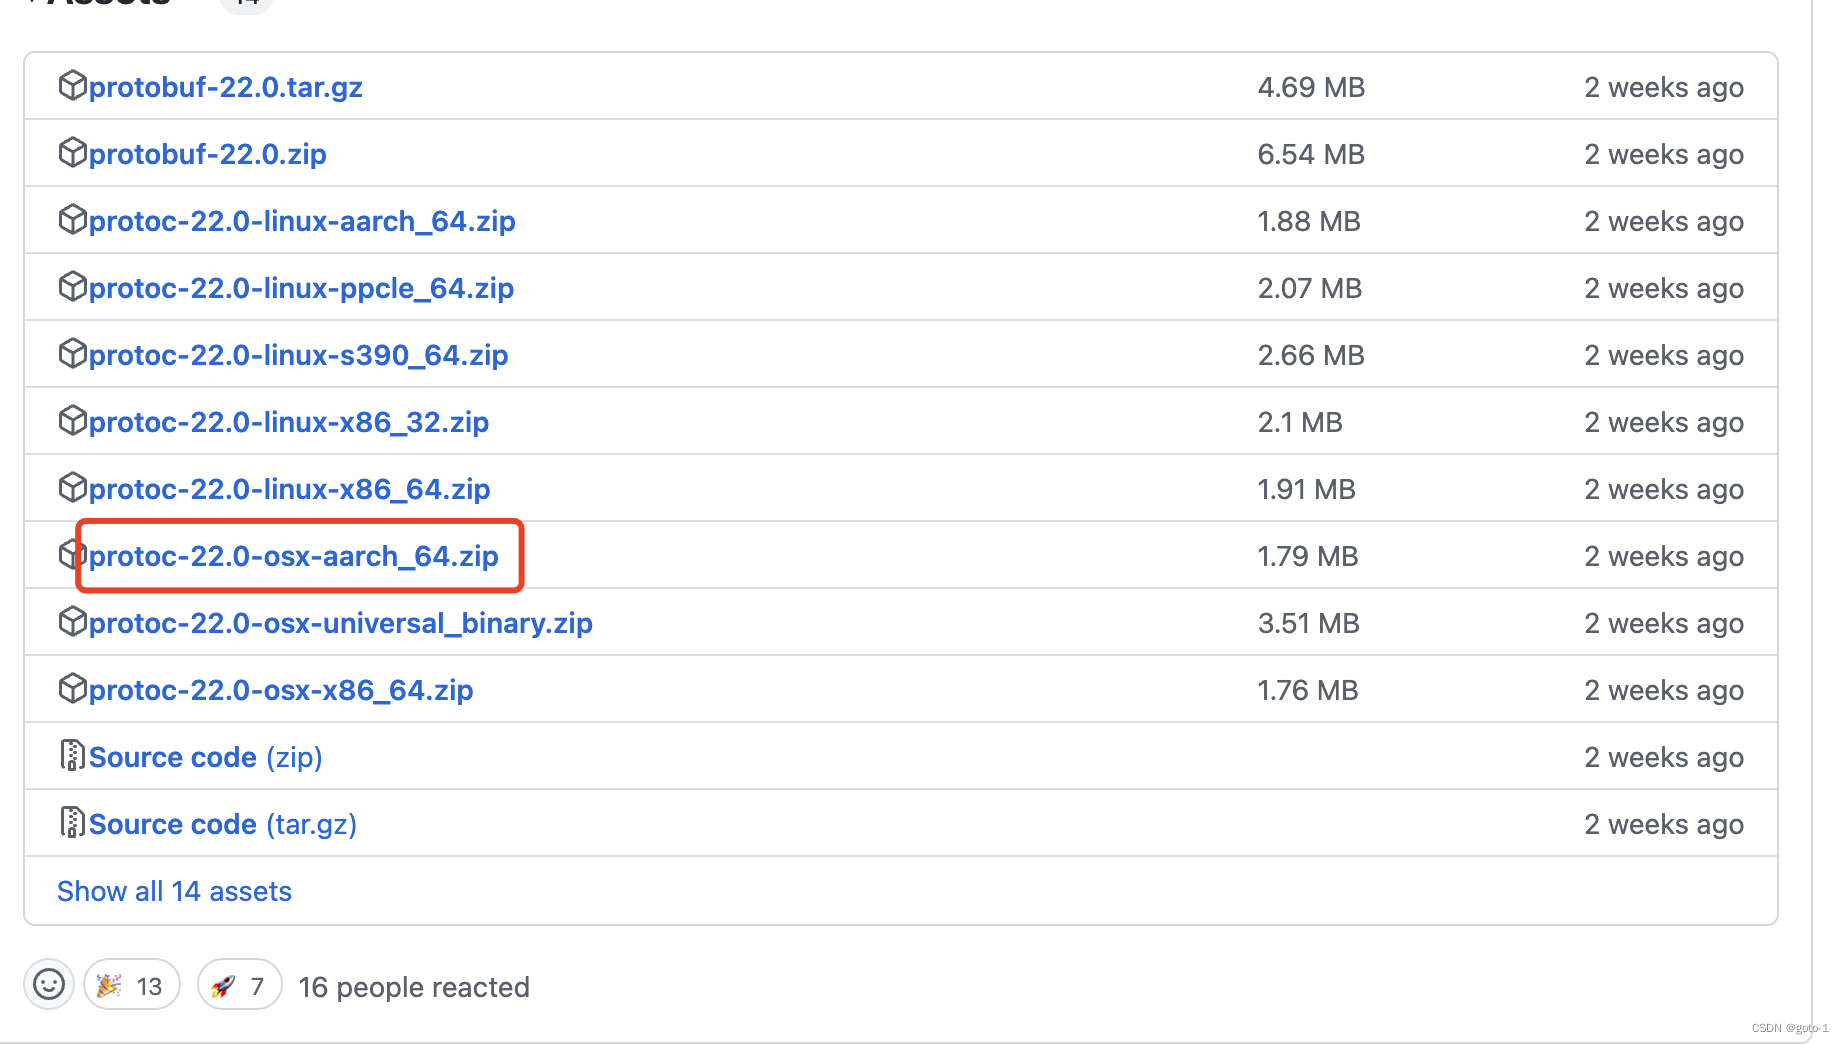Image resolution: width=1844 pixels, height=1044 pixels.
Task: Click the zip file icon beside Source code (zip)
Action: click(x=72, y=755)
